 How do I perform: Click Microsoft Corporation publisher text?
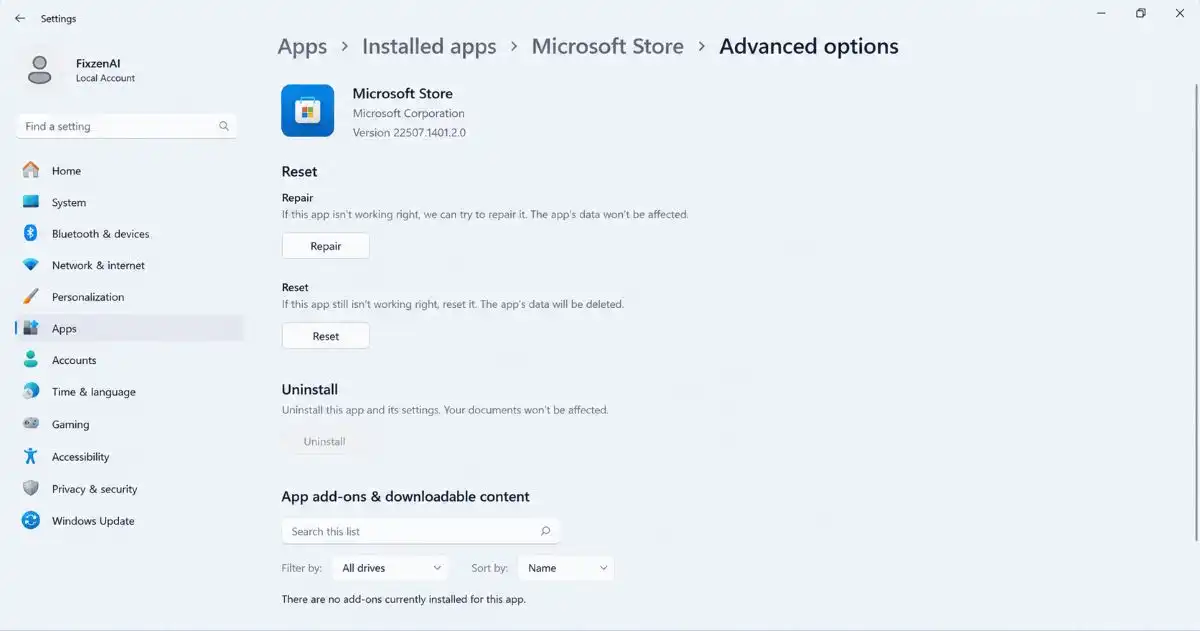pyautogui.click(x=408, y=113)
